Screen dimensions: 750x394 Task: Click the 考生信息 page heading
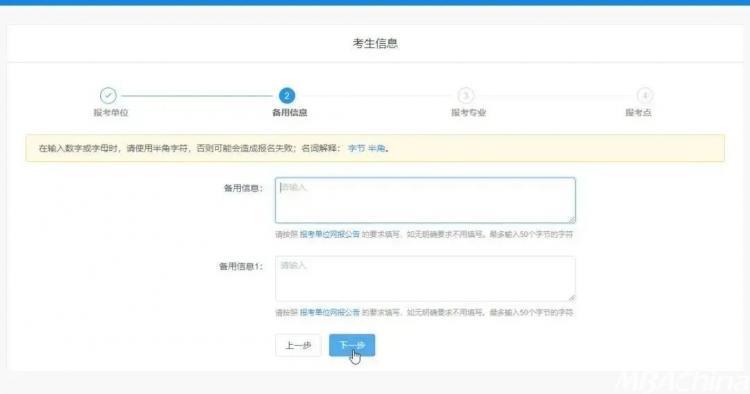375,44
